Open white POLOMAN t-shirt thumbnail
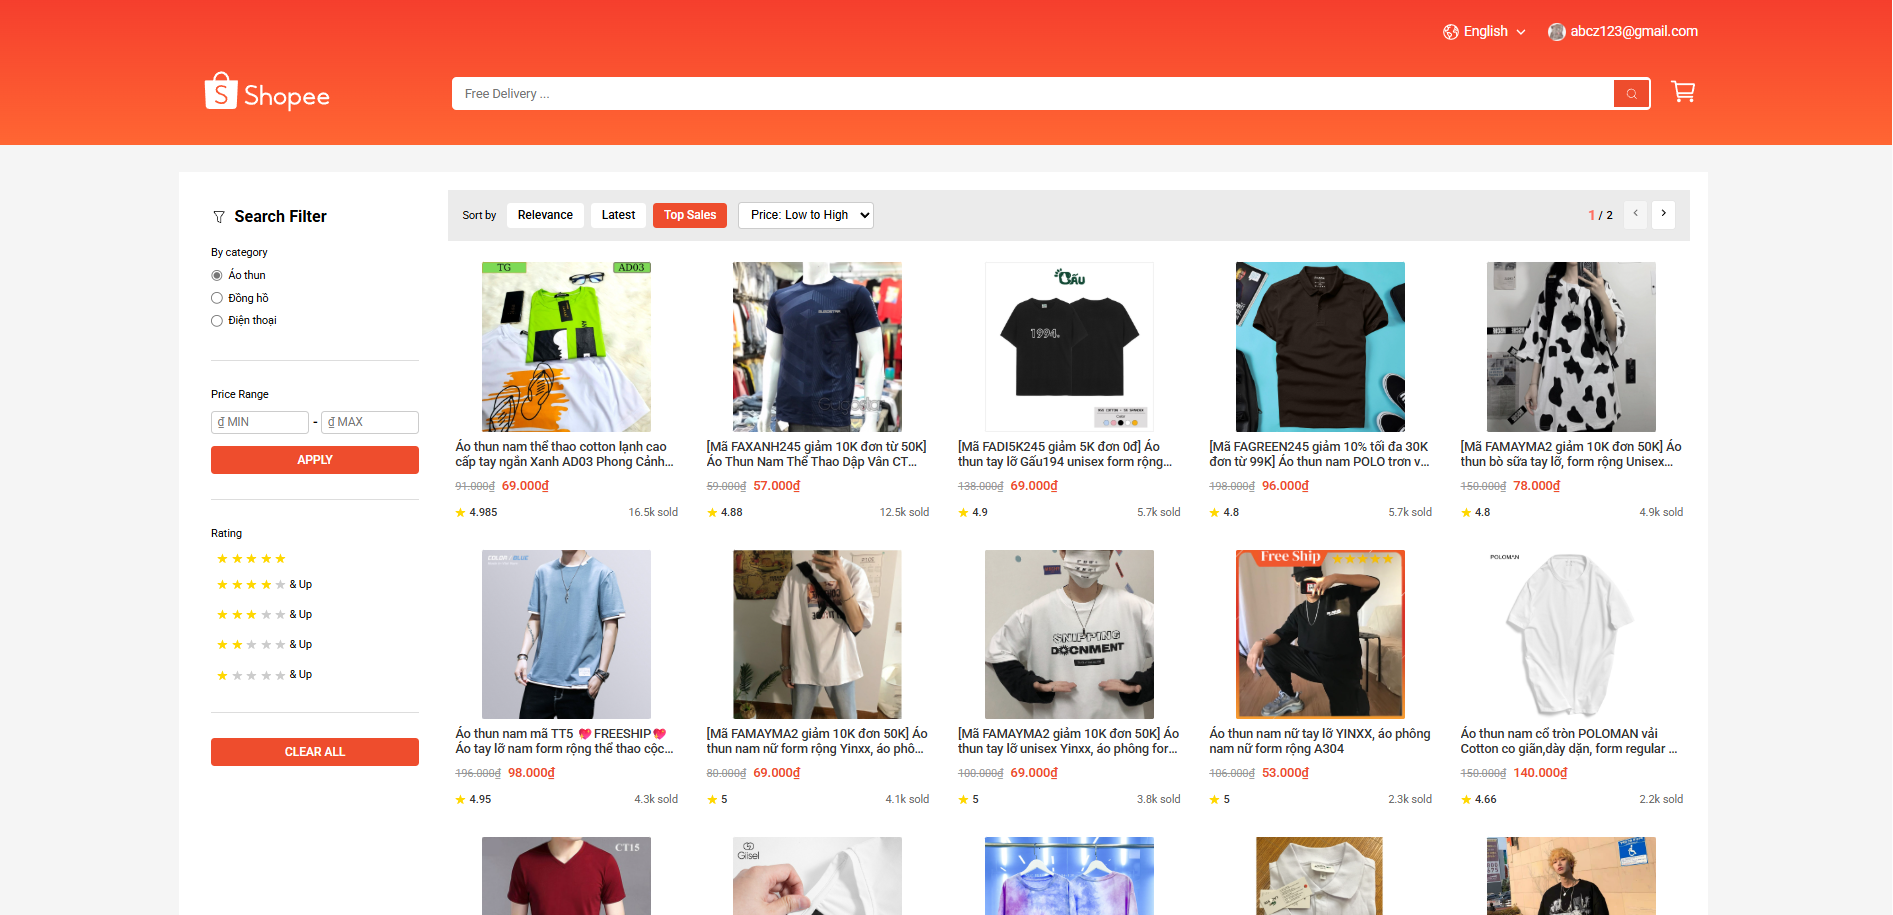1893x915 pixels. click(x=1572, y=634)
